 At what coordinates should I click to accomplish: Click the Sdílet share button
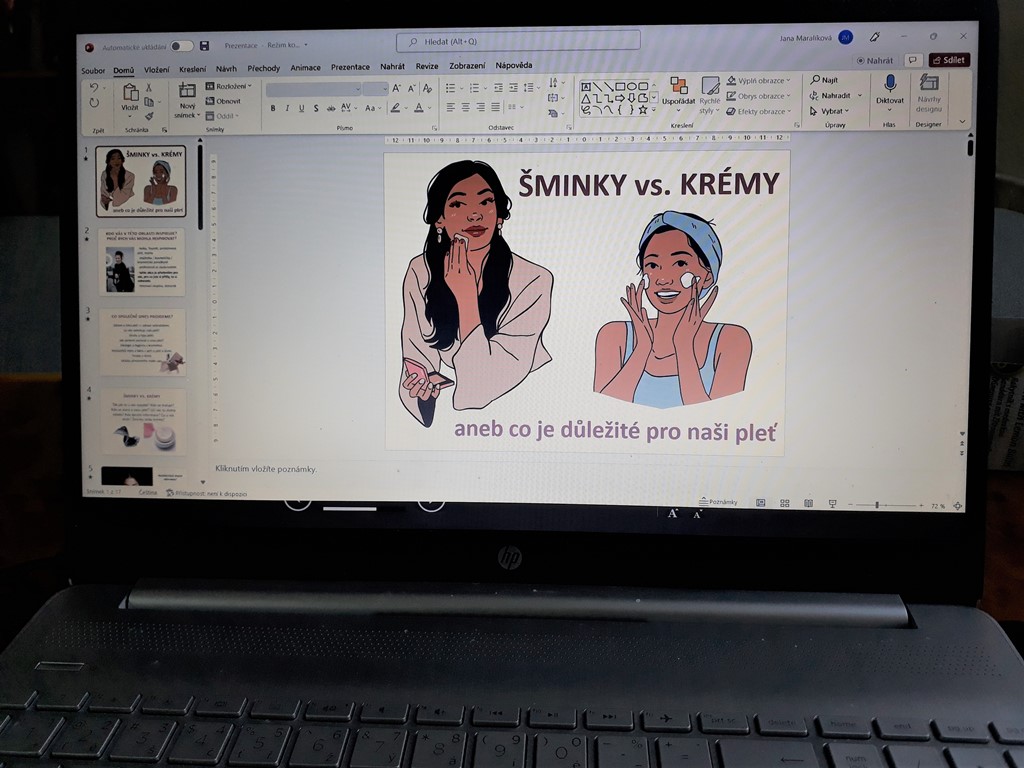[x=948, y=60]
